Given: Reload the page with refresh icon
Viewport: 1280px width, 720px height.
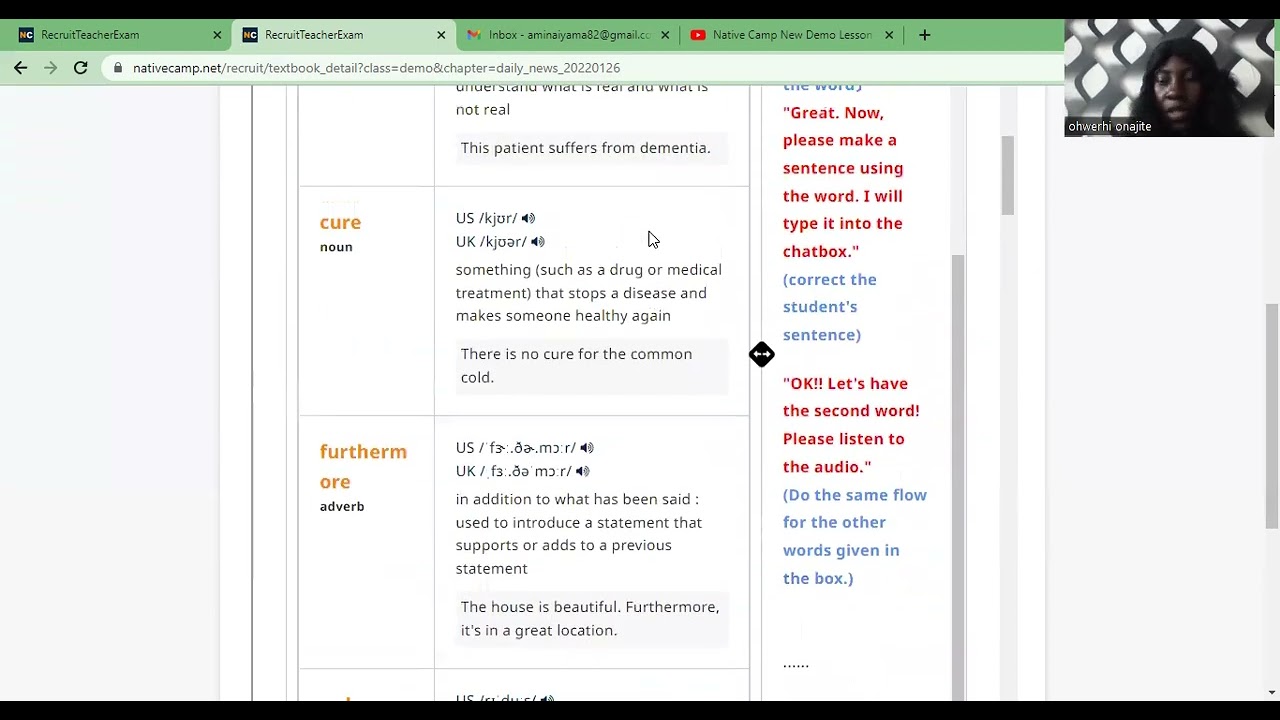Looking at the screenshot, I should pyautogui.click(x=81, y=68).
